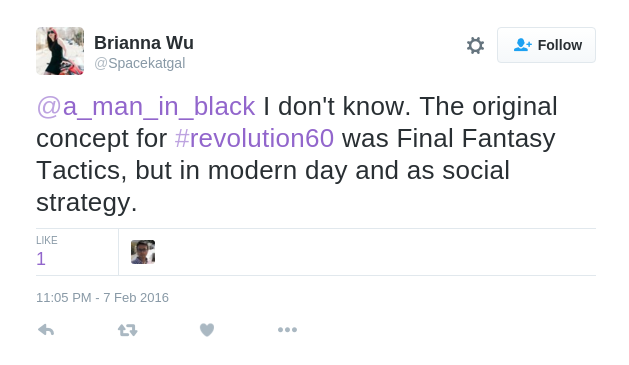Click the word strategy in tweet
Screen dimensions: 629x365
tap(83, 203)
